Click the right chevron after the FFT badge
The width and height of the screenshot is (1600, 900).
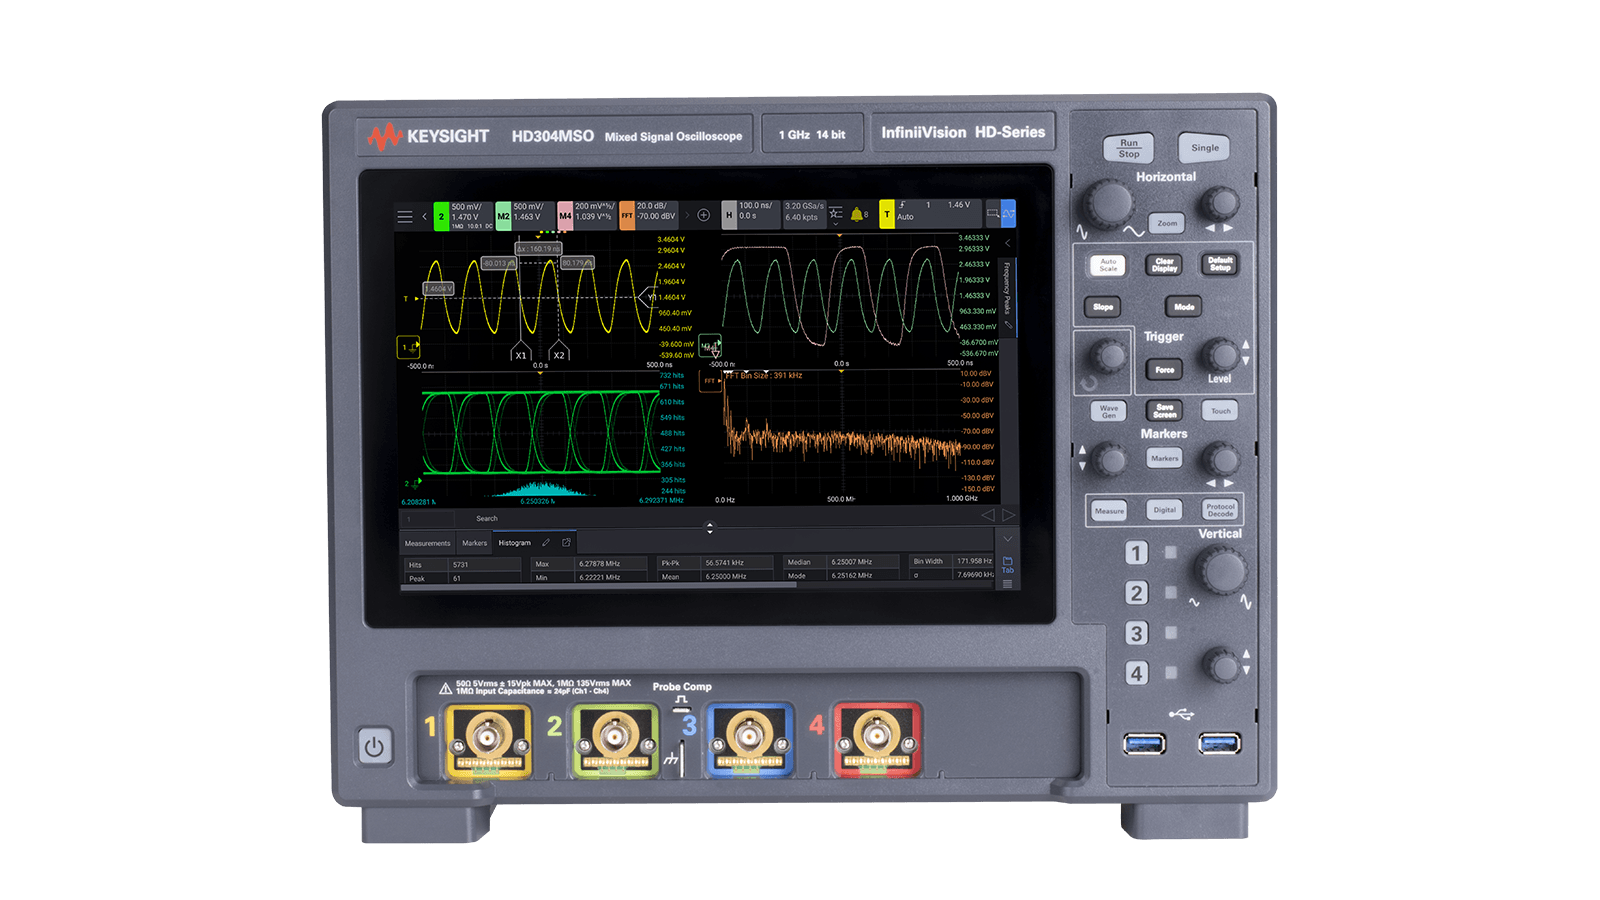tap(687, 215)
